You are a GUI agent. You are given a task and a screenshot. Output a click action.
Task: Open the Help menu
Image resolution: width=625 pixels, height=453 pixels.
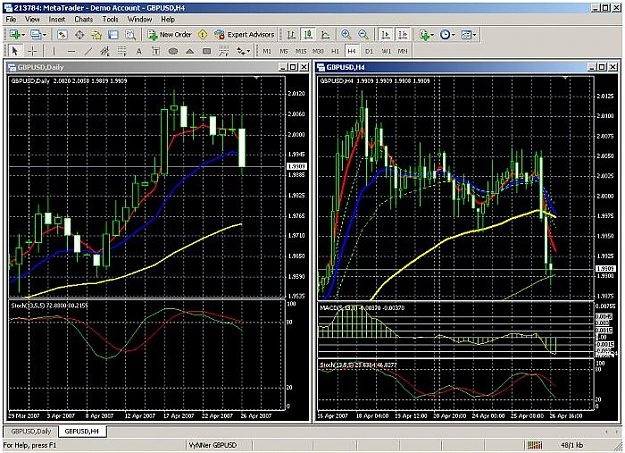point(168,19)
